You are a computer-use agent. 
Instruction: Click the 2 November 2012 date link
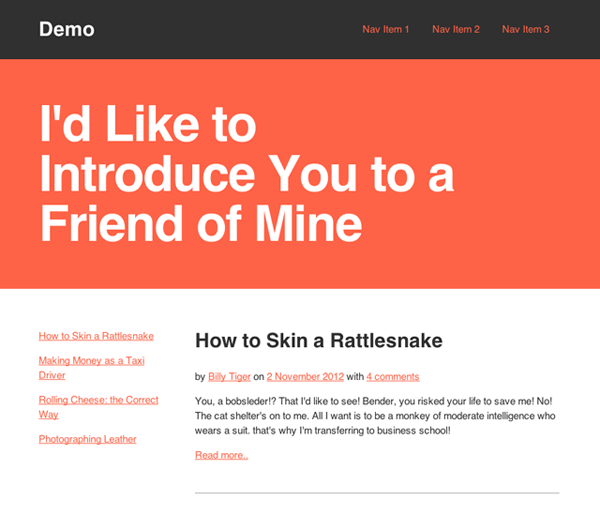click(x=305, y=376)
